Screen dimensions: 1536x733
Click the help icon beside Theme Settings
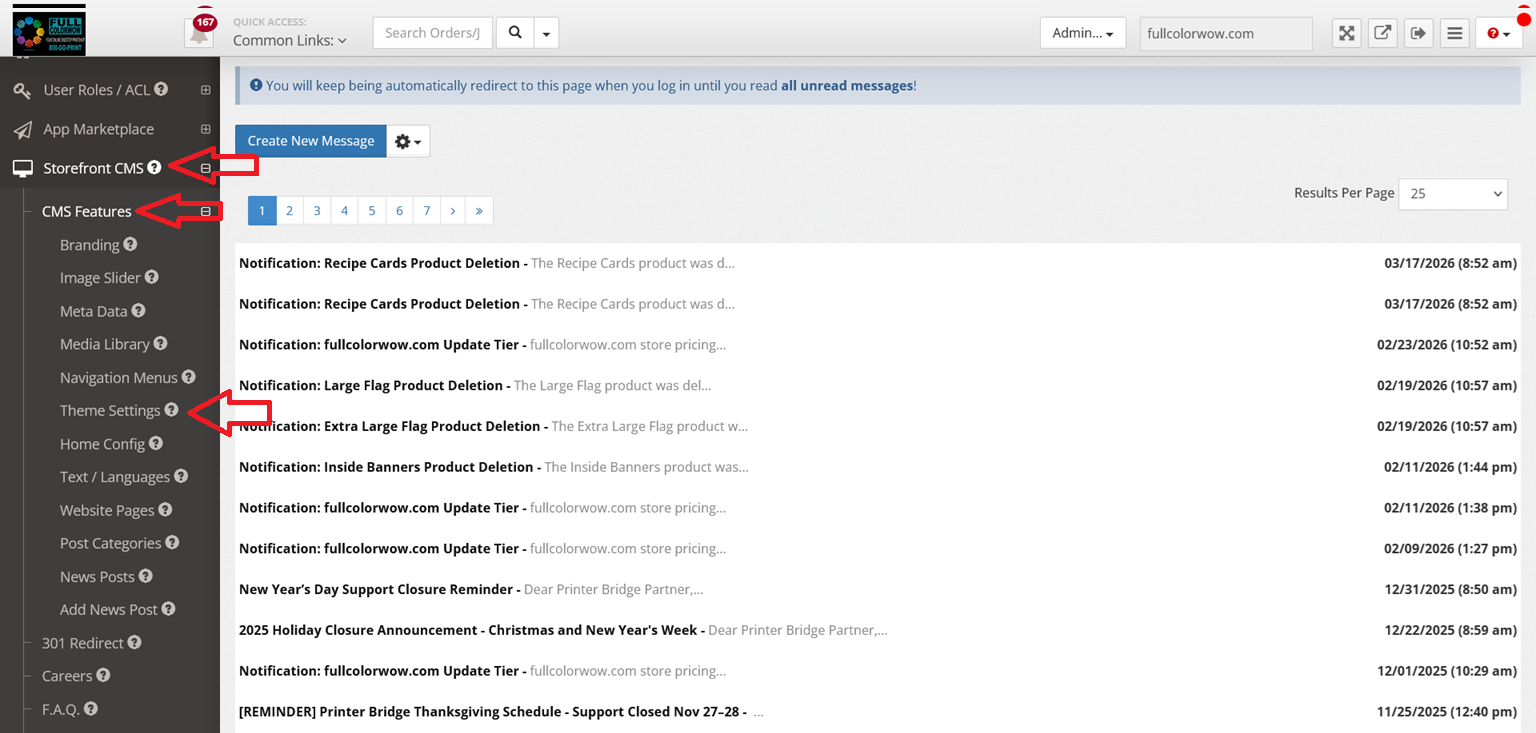[x=172, y=410]
